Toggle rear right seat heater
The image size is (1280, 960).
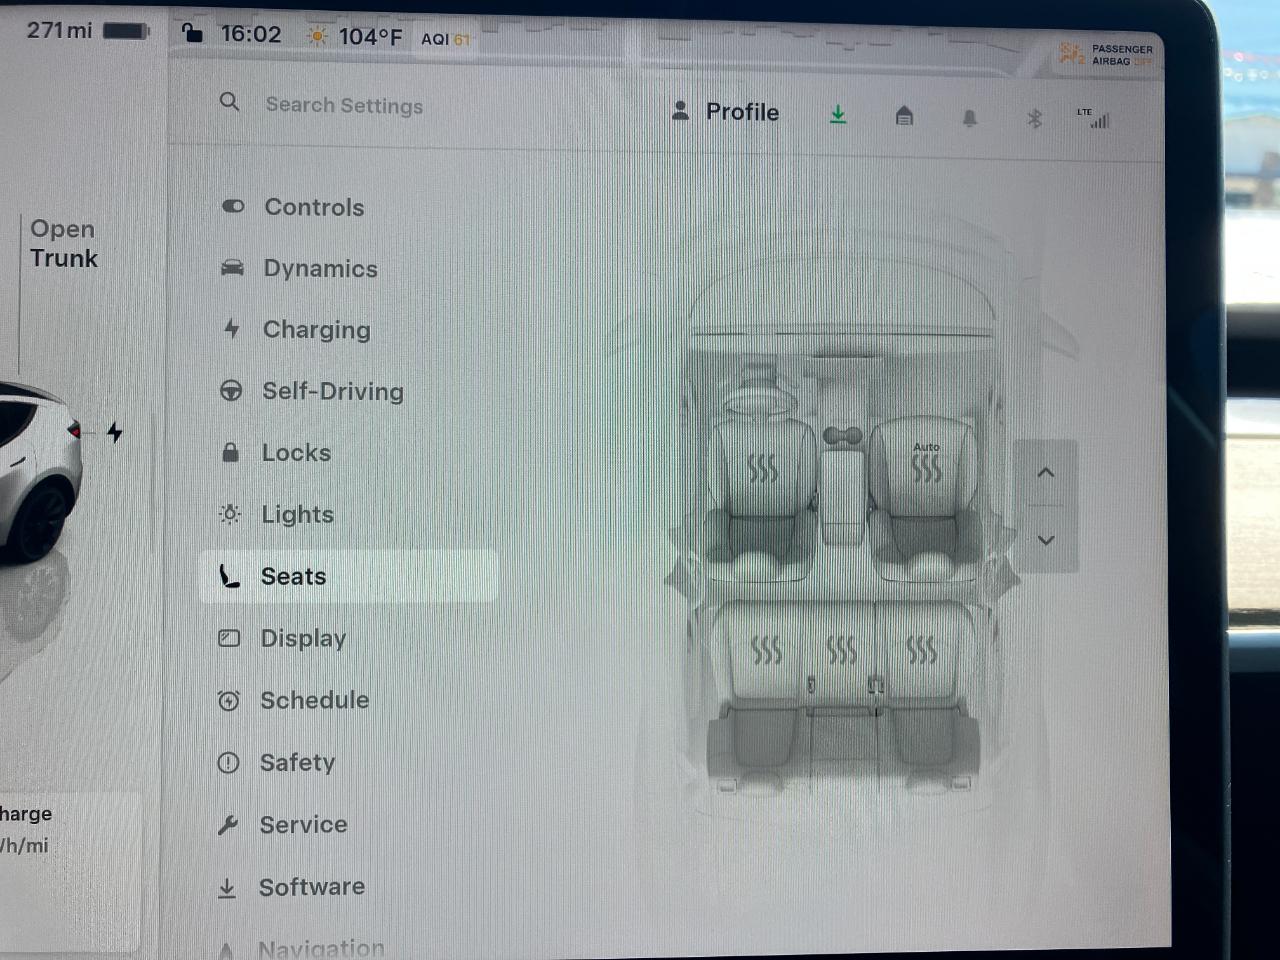coord(921,650)
